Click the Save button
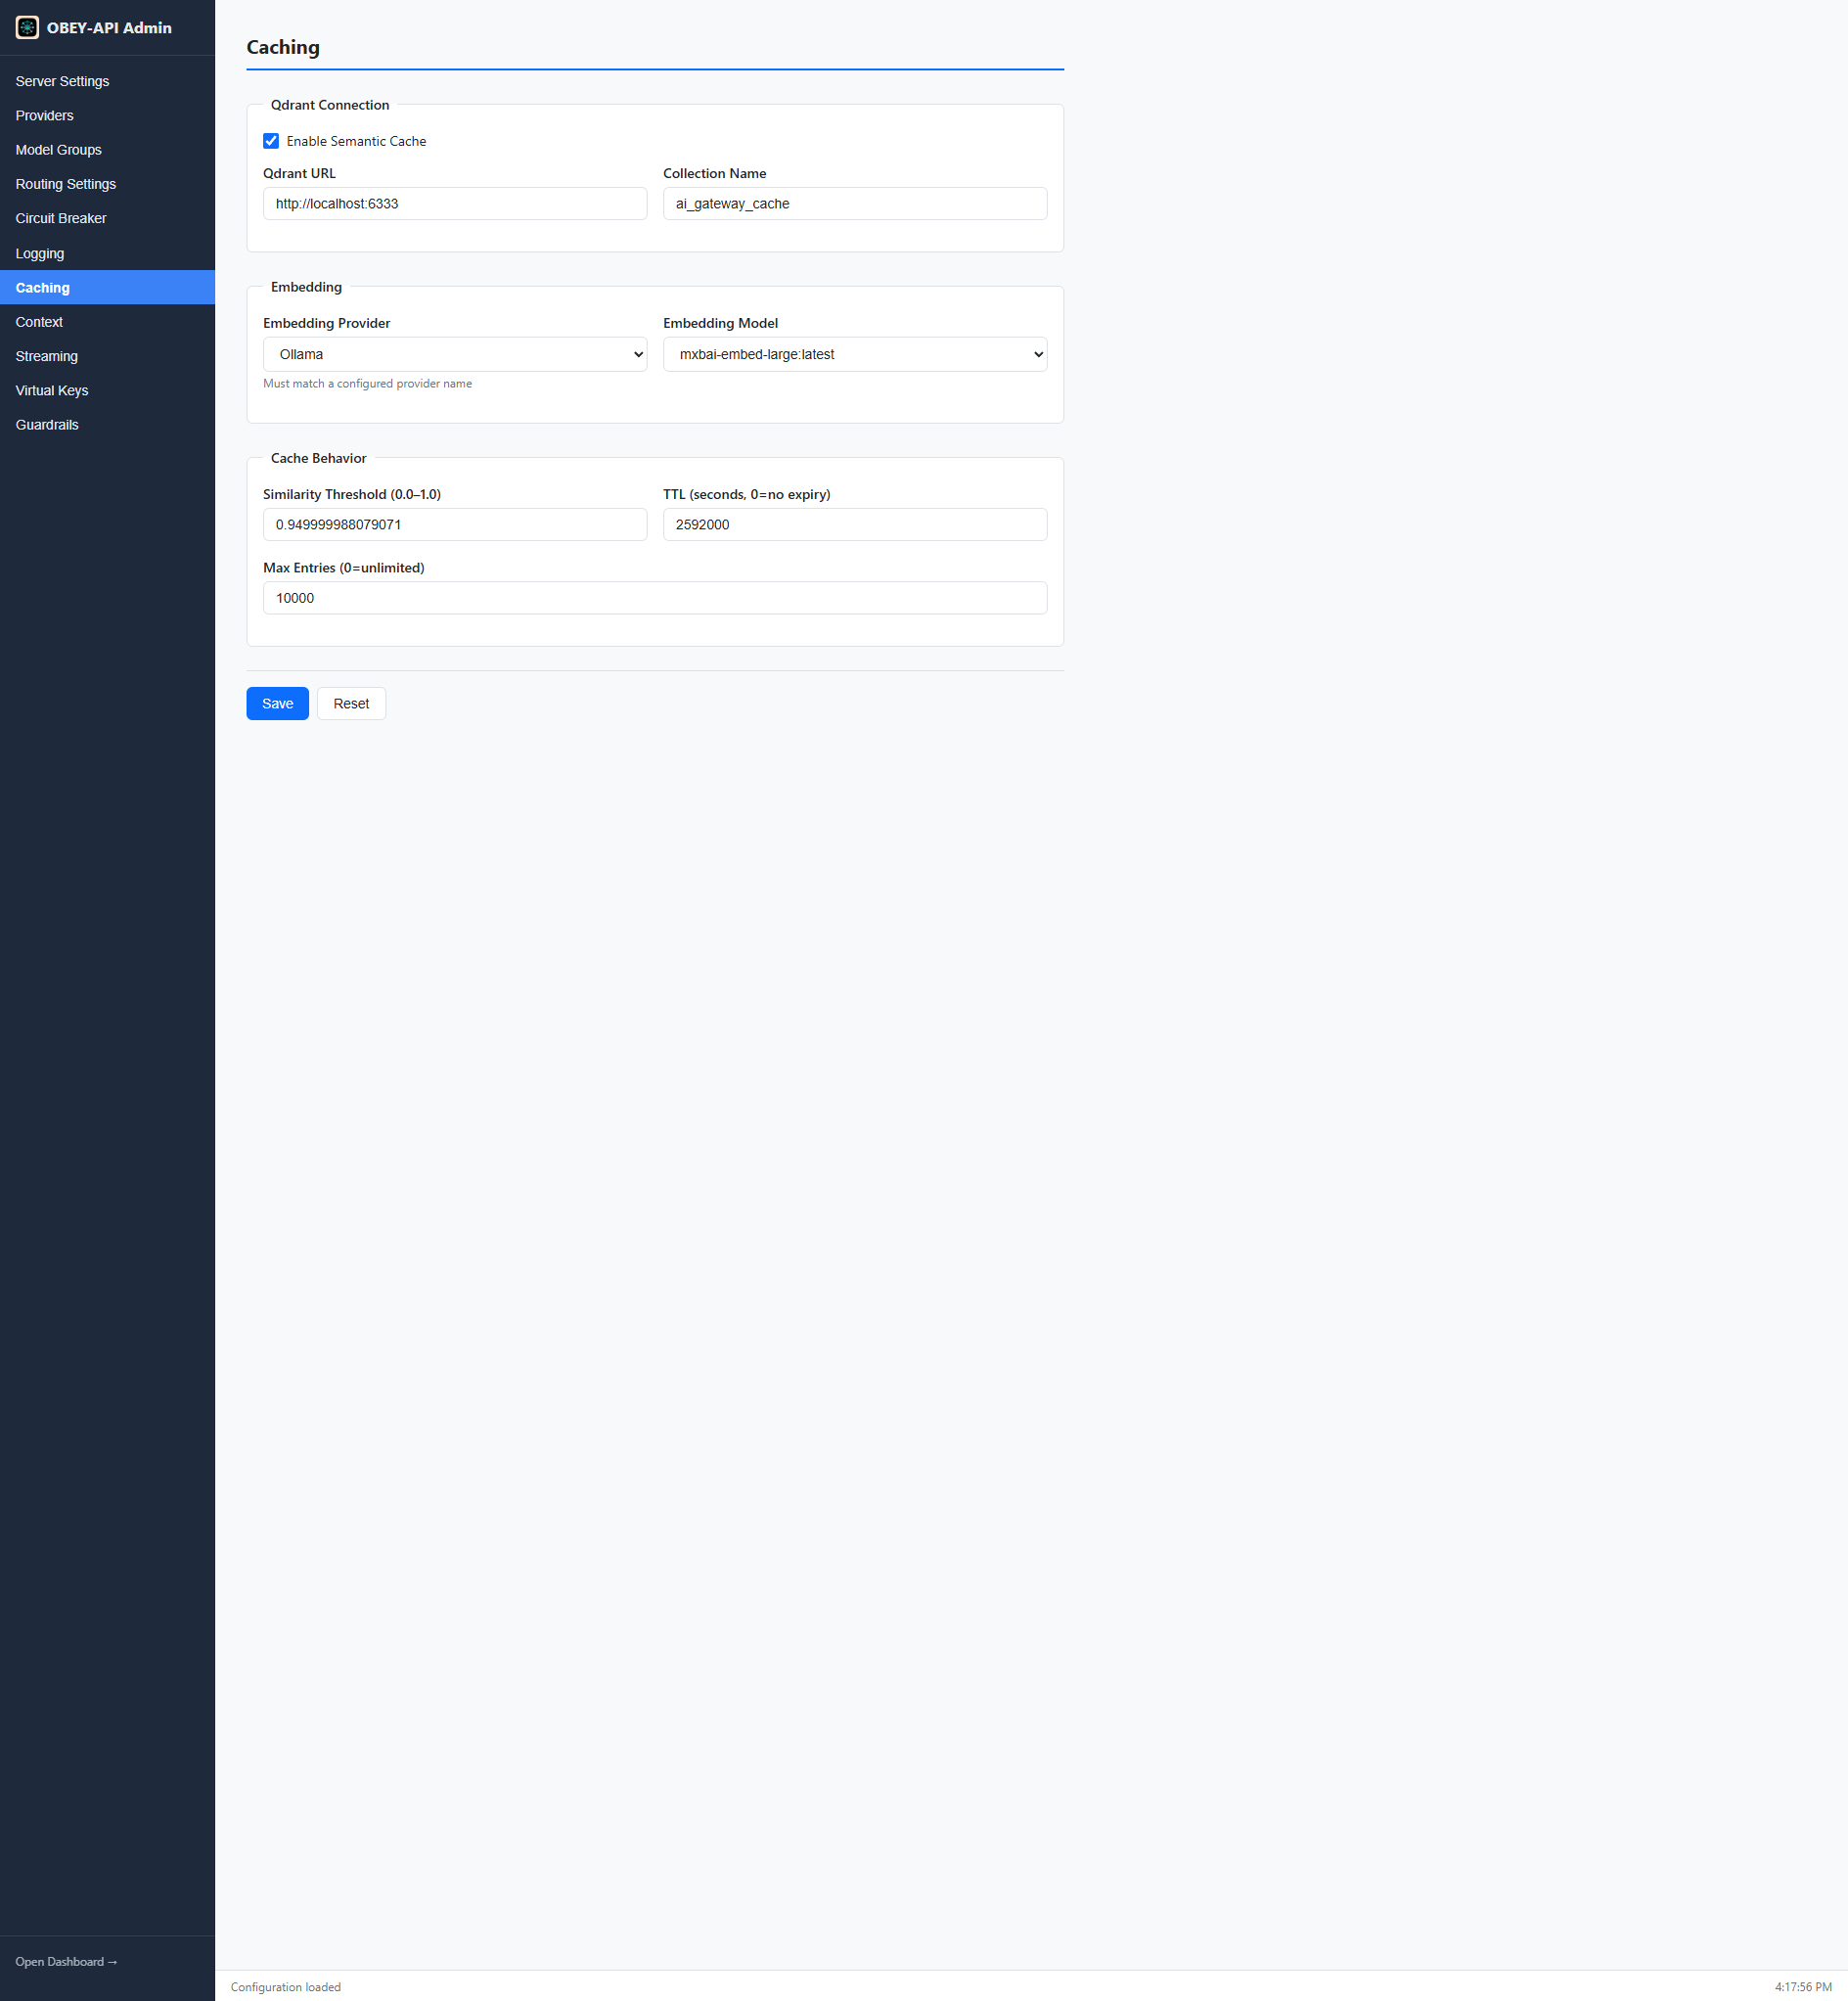 pos(277,703)
